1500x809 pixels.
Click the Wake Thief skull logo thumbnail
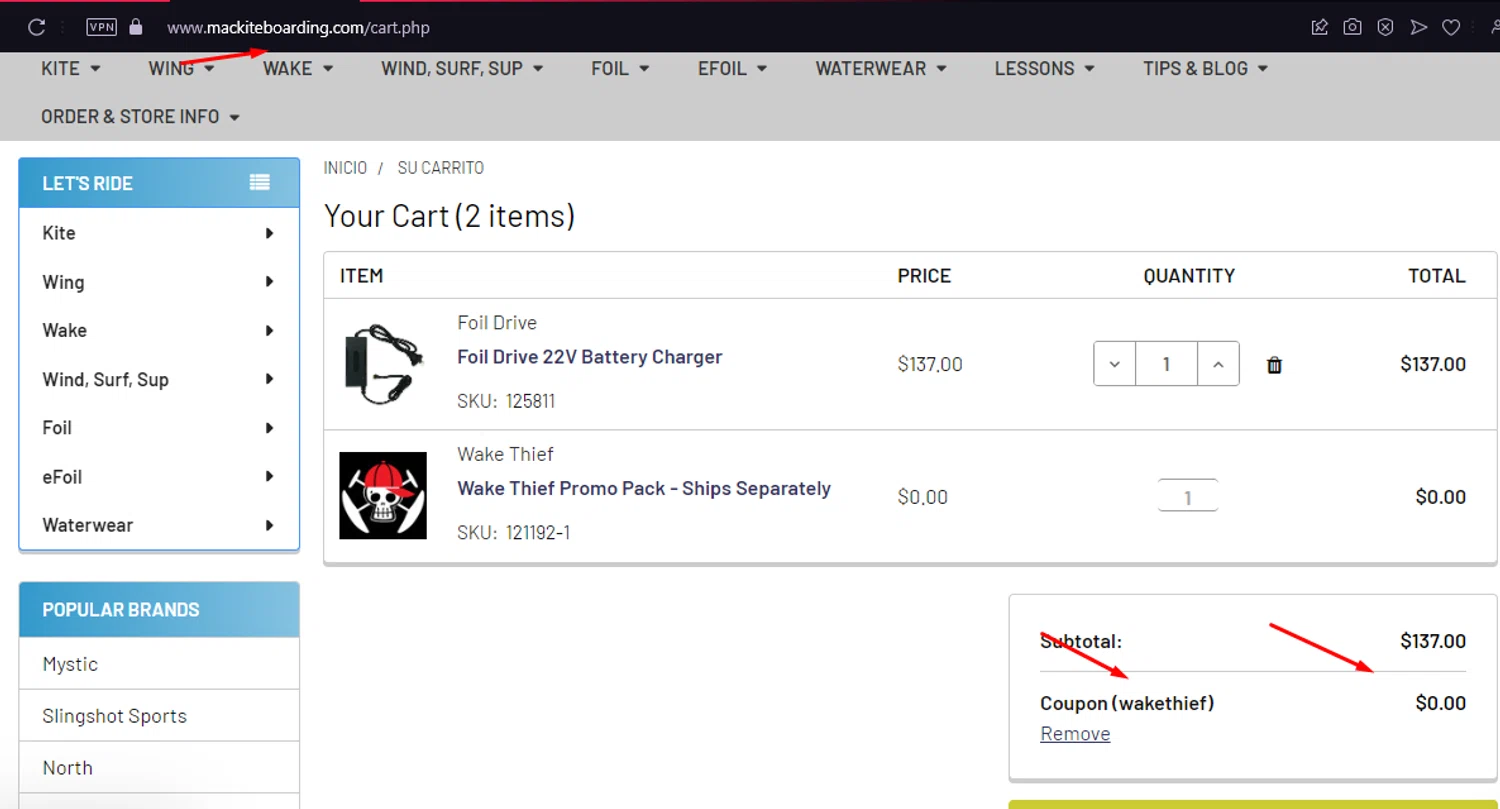tap(383, 495)
